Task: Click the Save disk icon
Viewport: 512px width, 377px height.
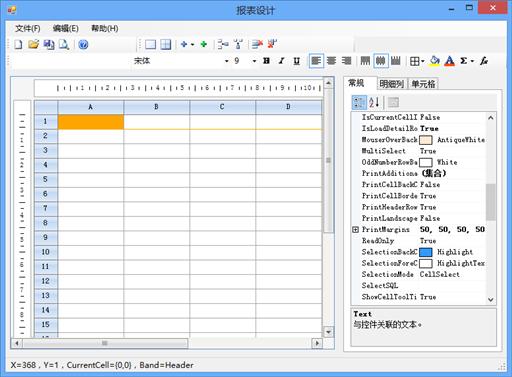Action: pyautogui.click(x=49, y=44)
